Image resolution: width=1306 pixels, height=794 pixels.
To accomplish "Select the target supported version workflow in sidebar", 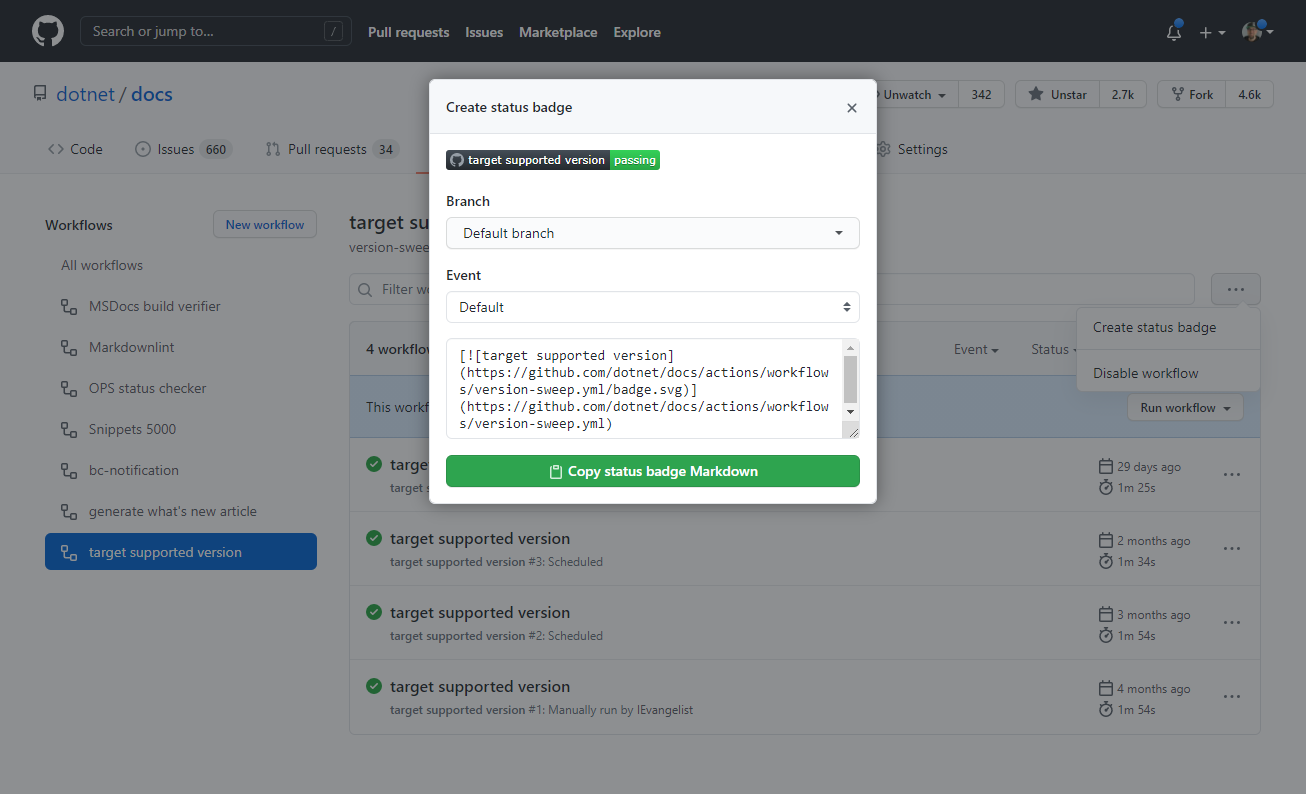I will pyautogui.click(x=164, y=551).
